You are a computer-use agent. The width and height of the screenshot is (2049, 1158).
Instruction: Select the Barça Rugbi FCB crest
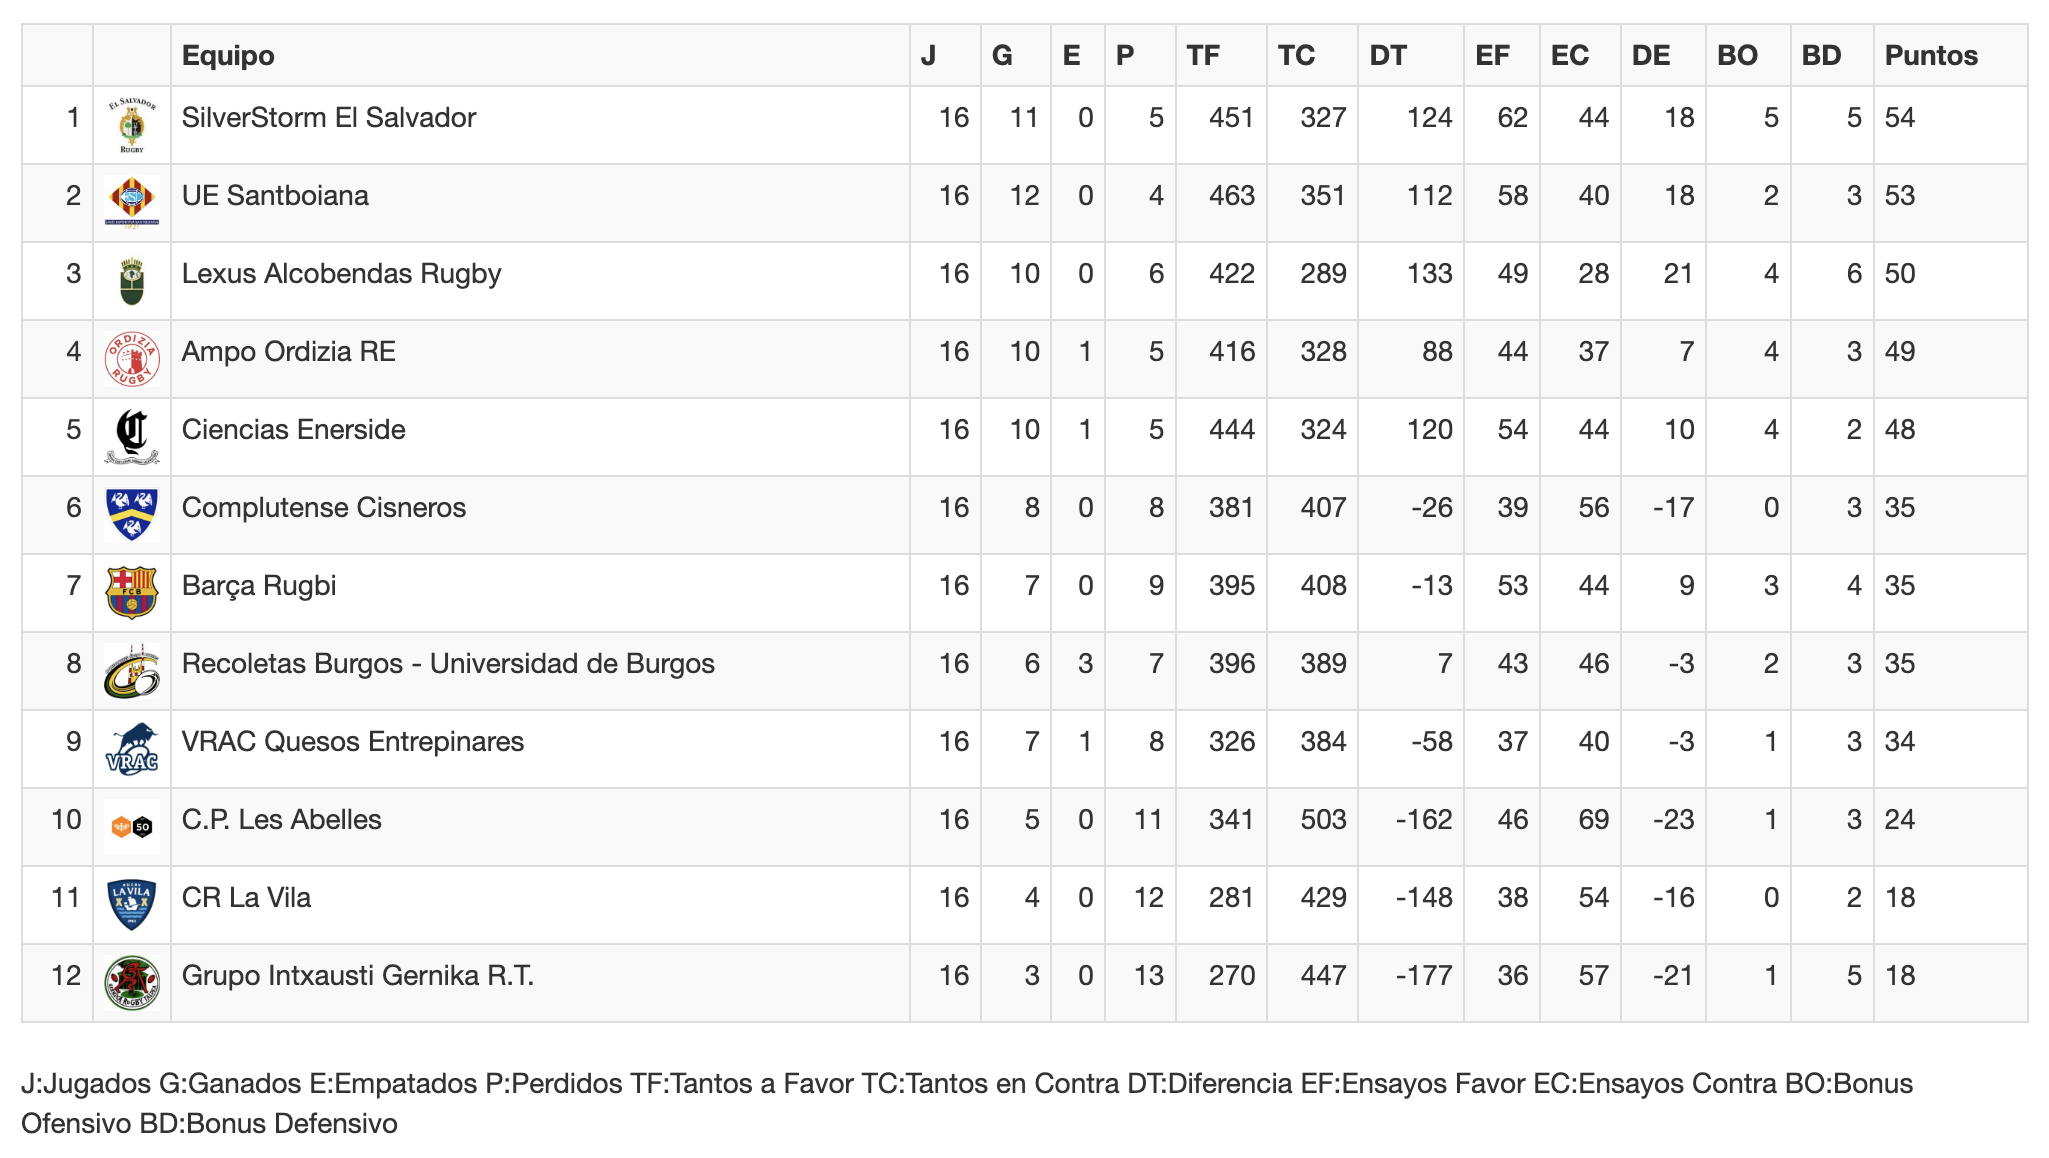pos(132,593)
